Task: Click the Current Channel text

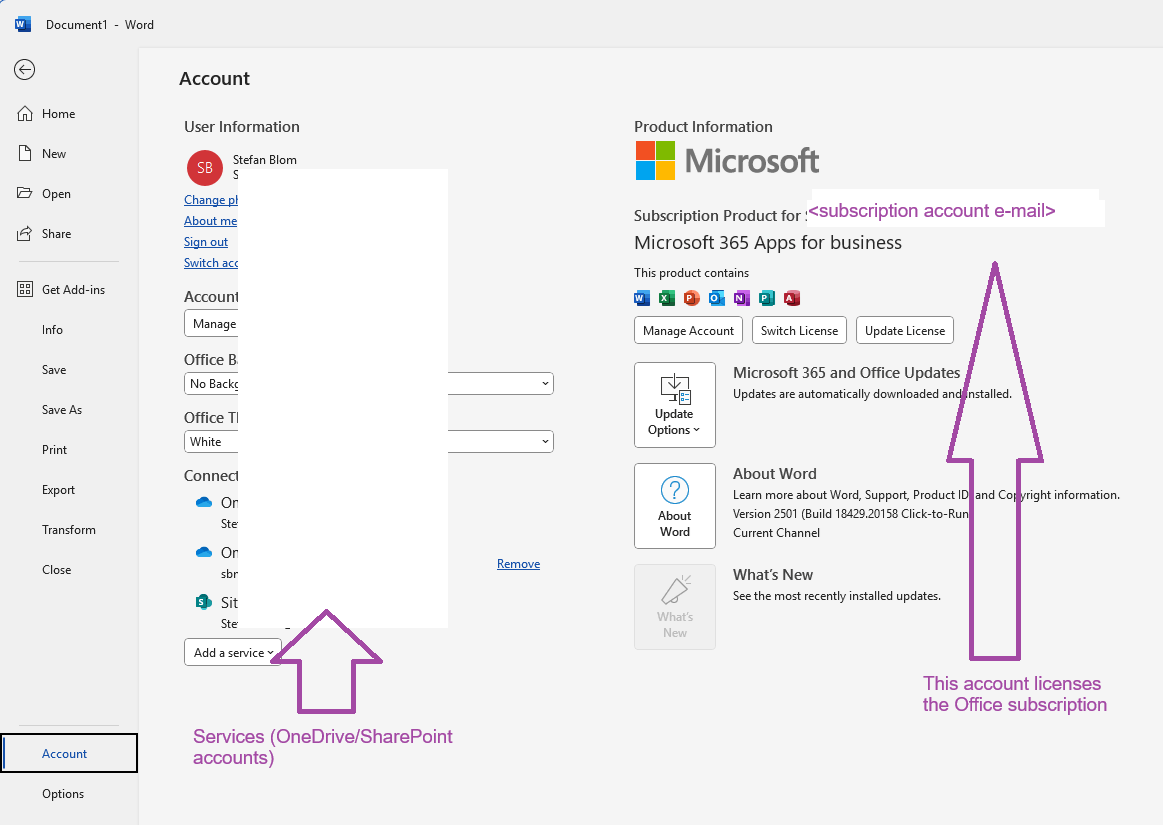Action: pyautogui.click(x=777, y=533)
